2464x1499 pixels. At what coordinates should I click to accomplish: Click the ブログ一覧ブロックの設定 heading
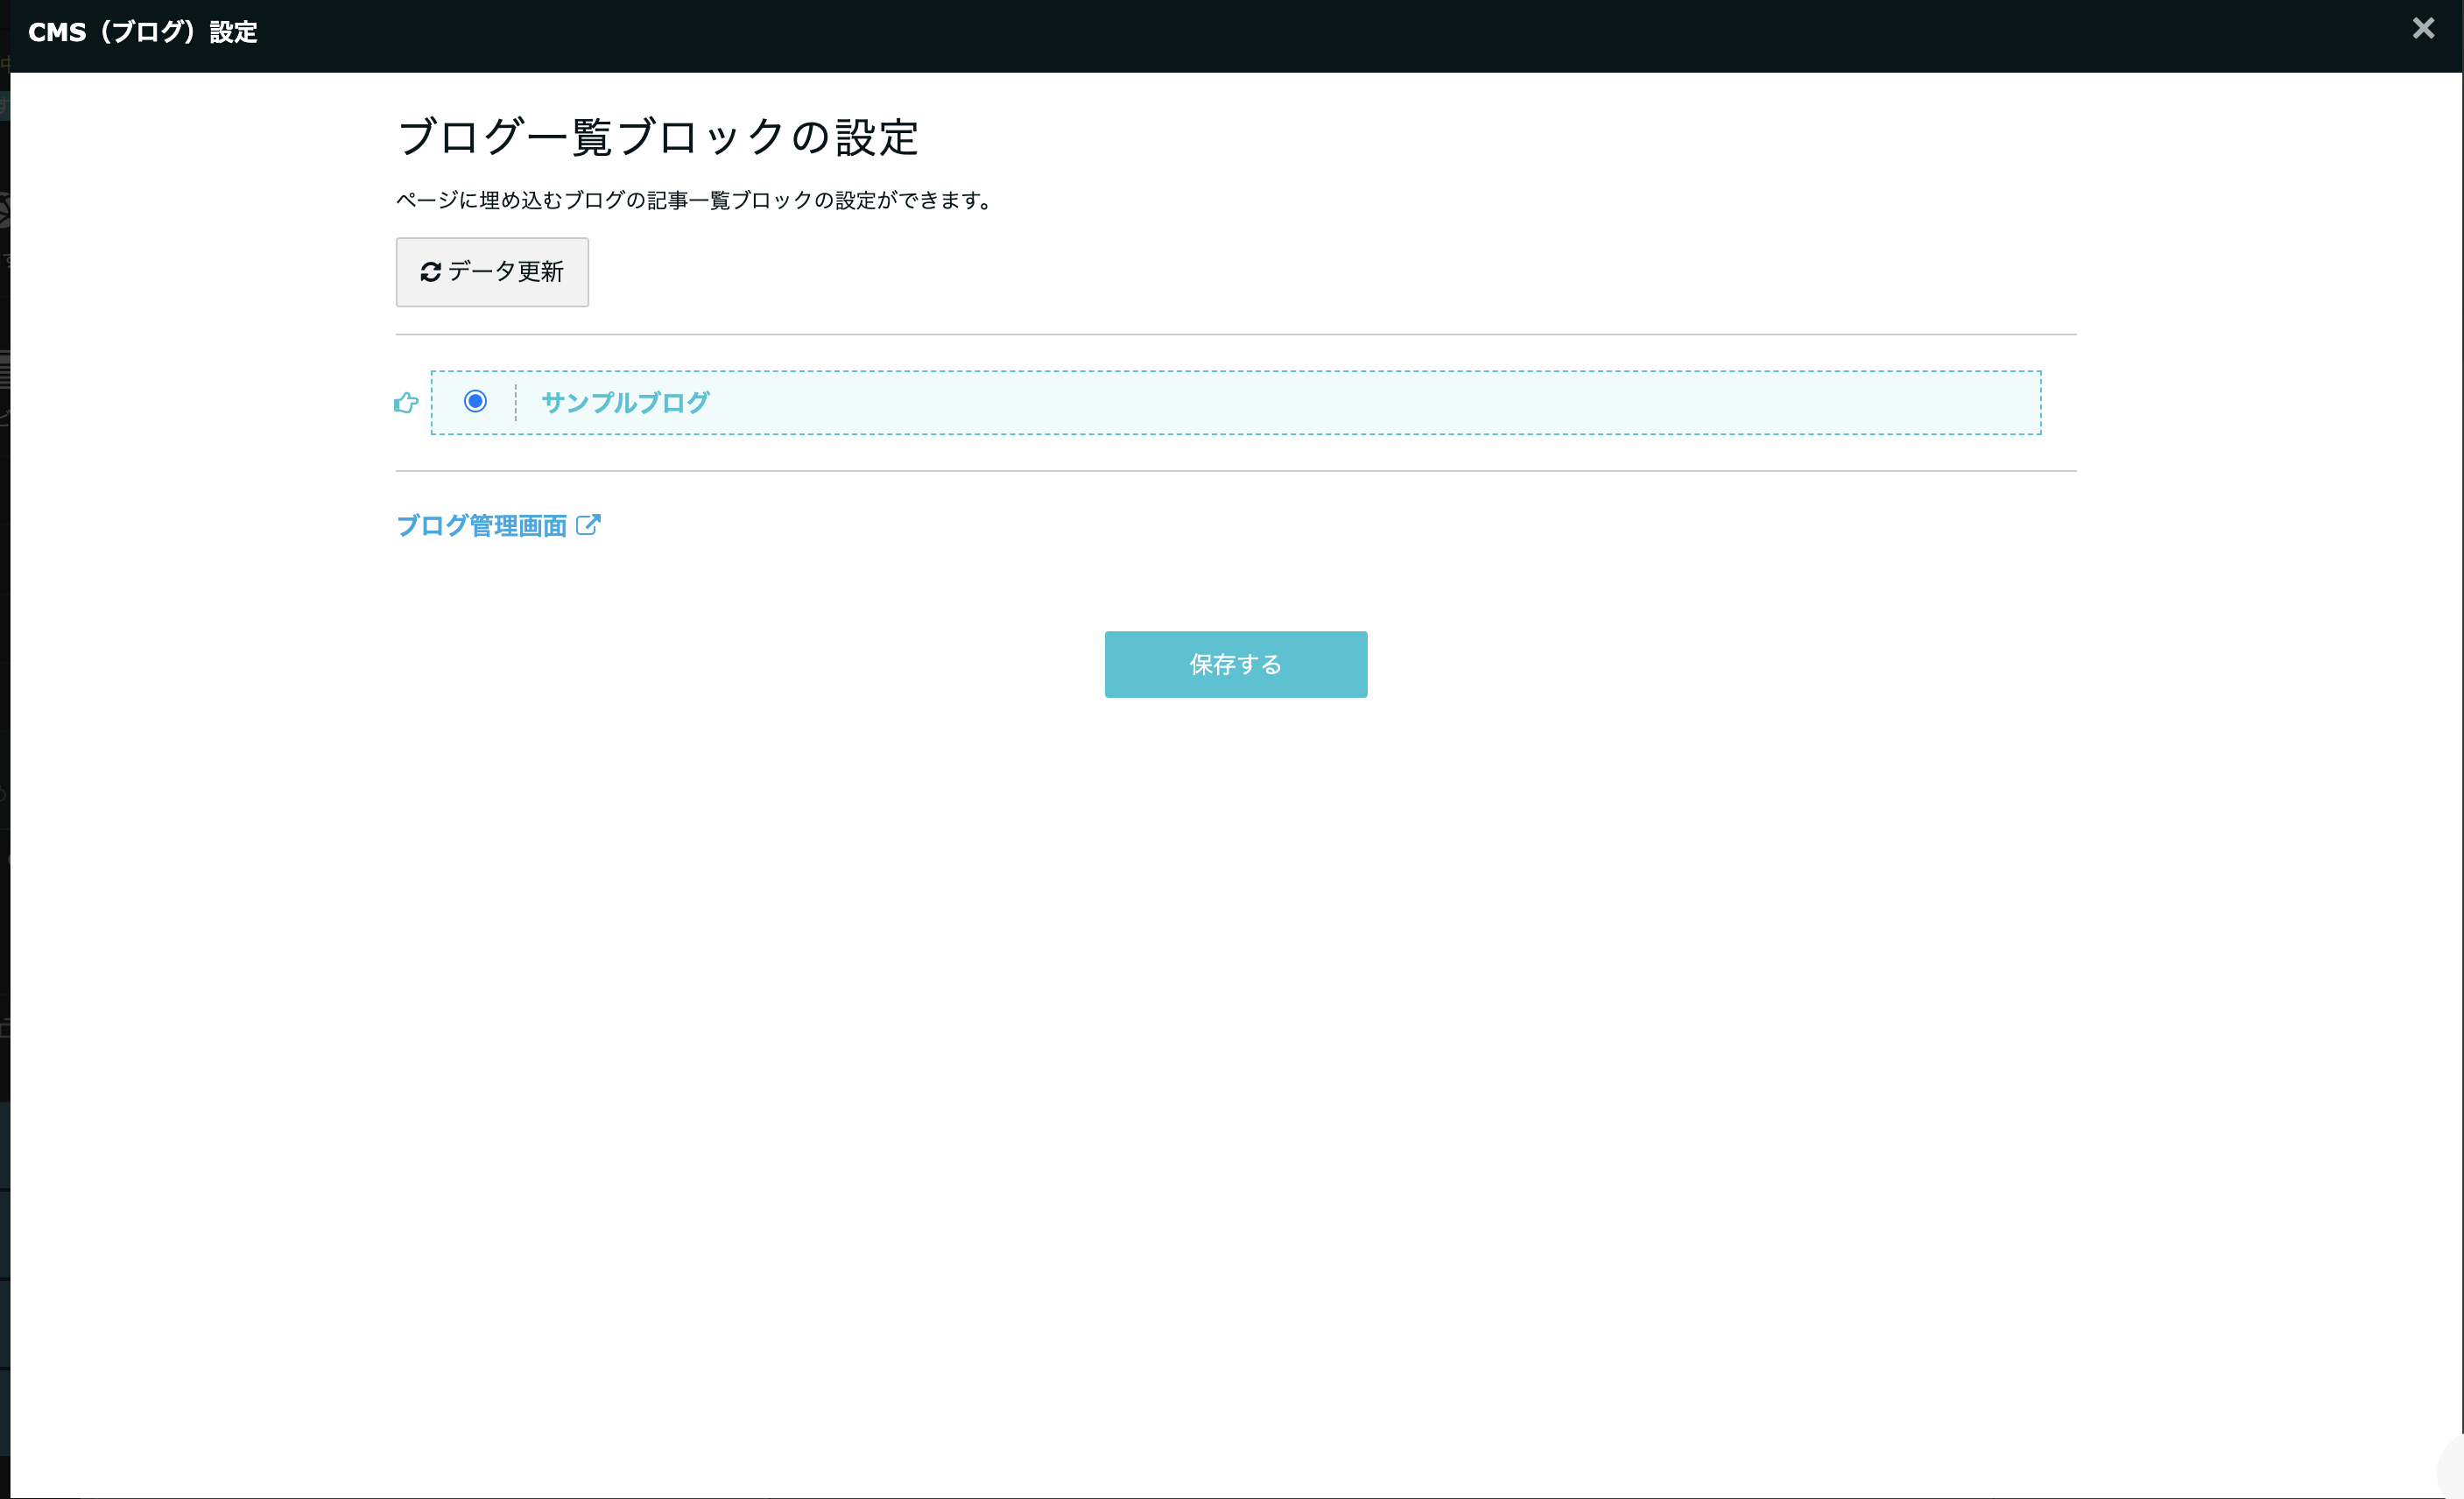659,138
